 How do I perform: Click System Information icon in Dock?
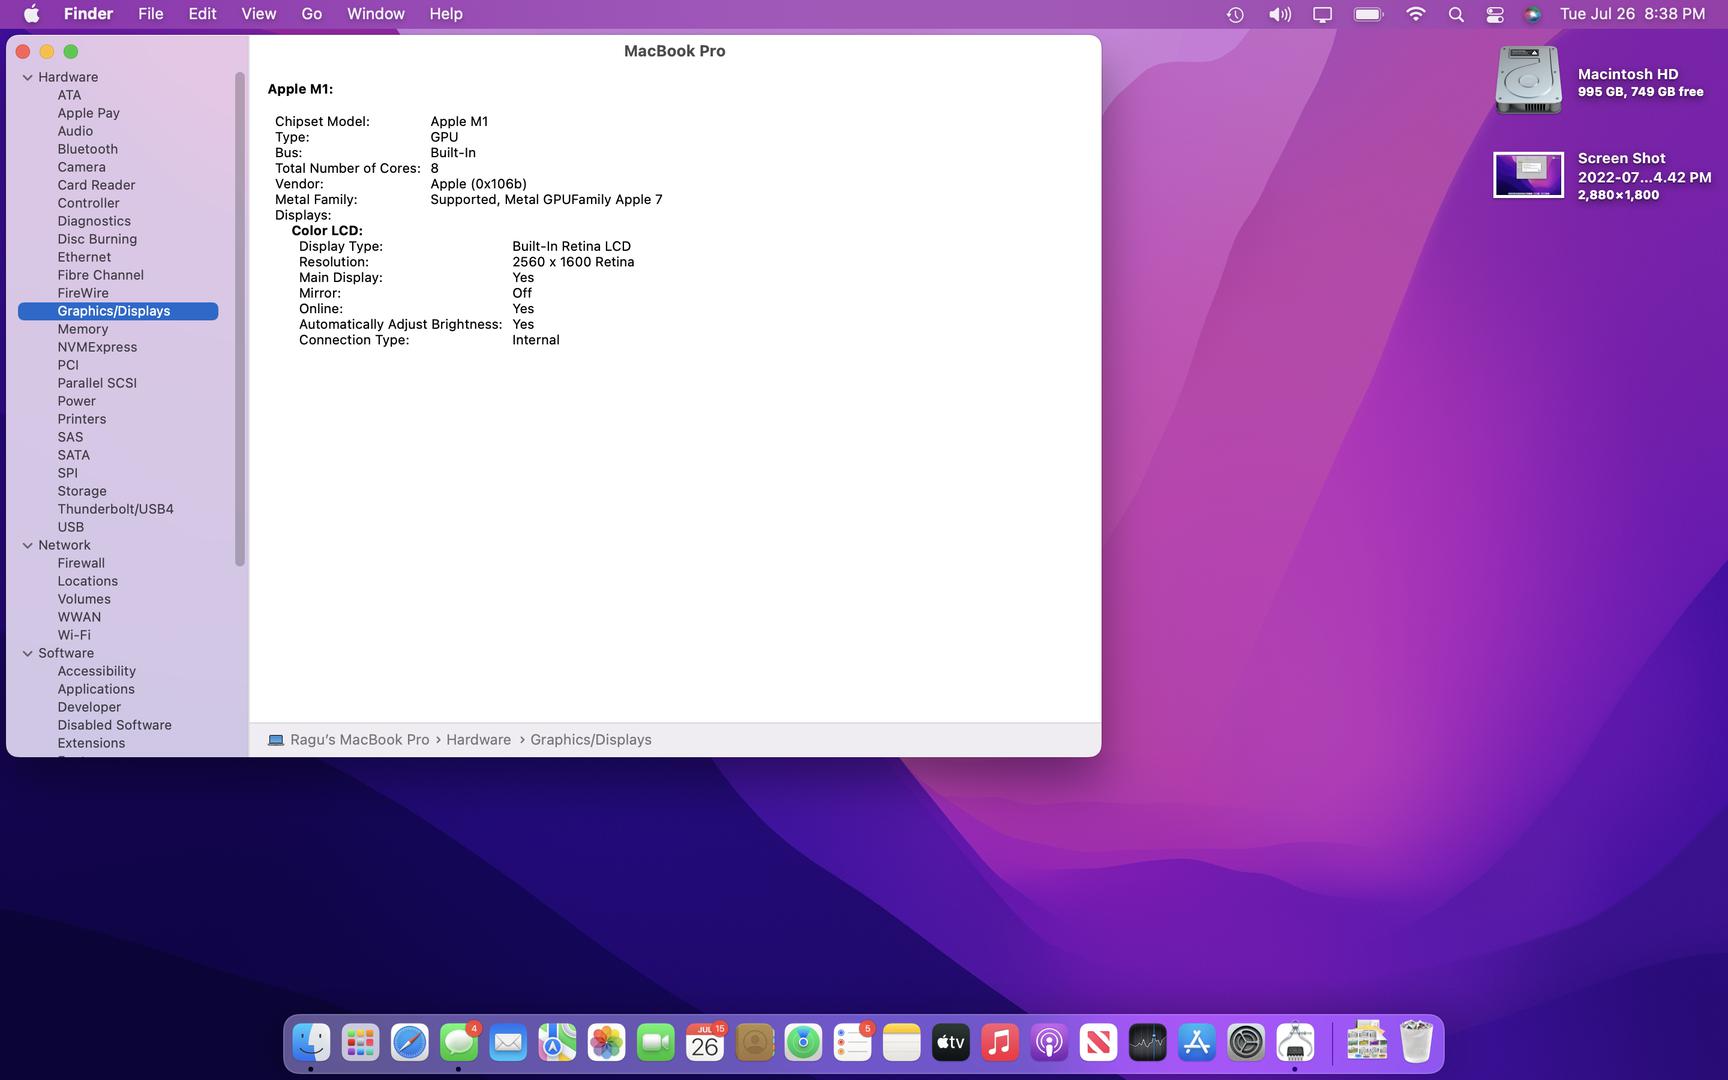coord(1295,1043)
